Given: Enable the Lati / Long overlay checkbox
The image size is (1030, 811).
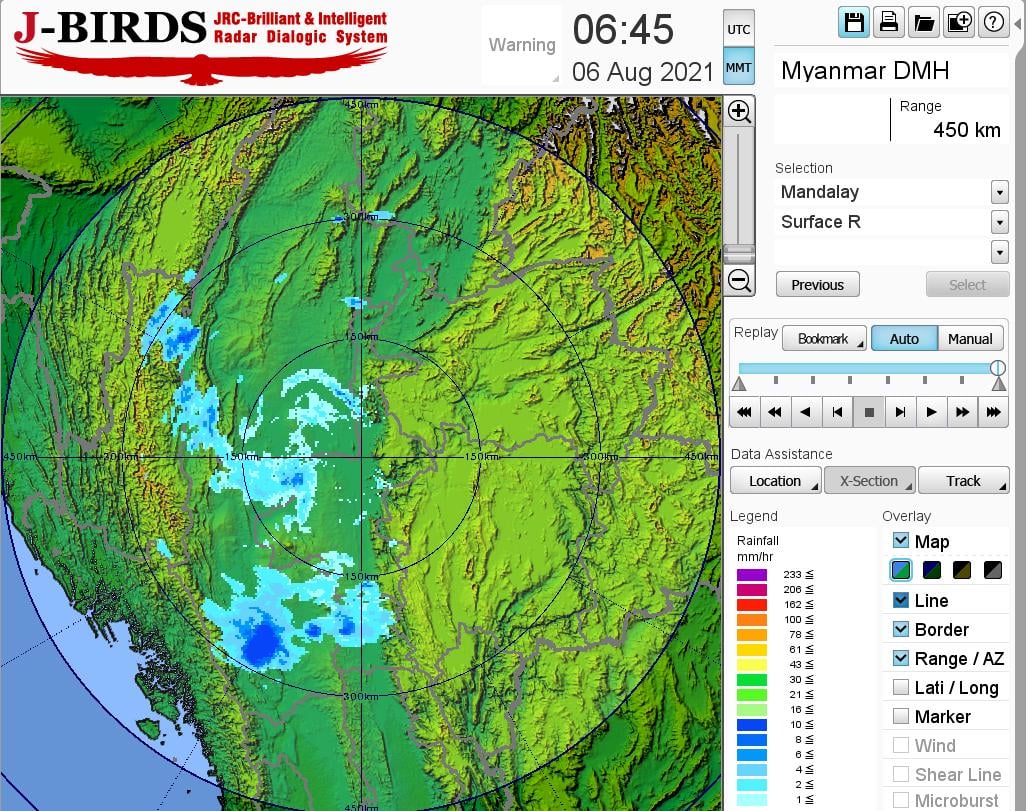Looking at the screenshot, I should [x=901, y=687].
